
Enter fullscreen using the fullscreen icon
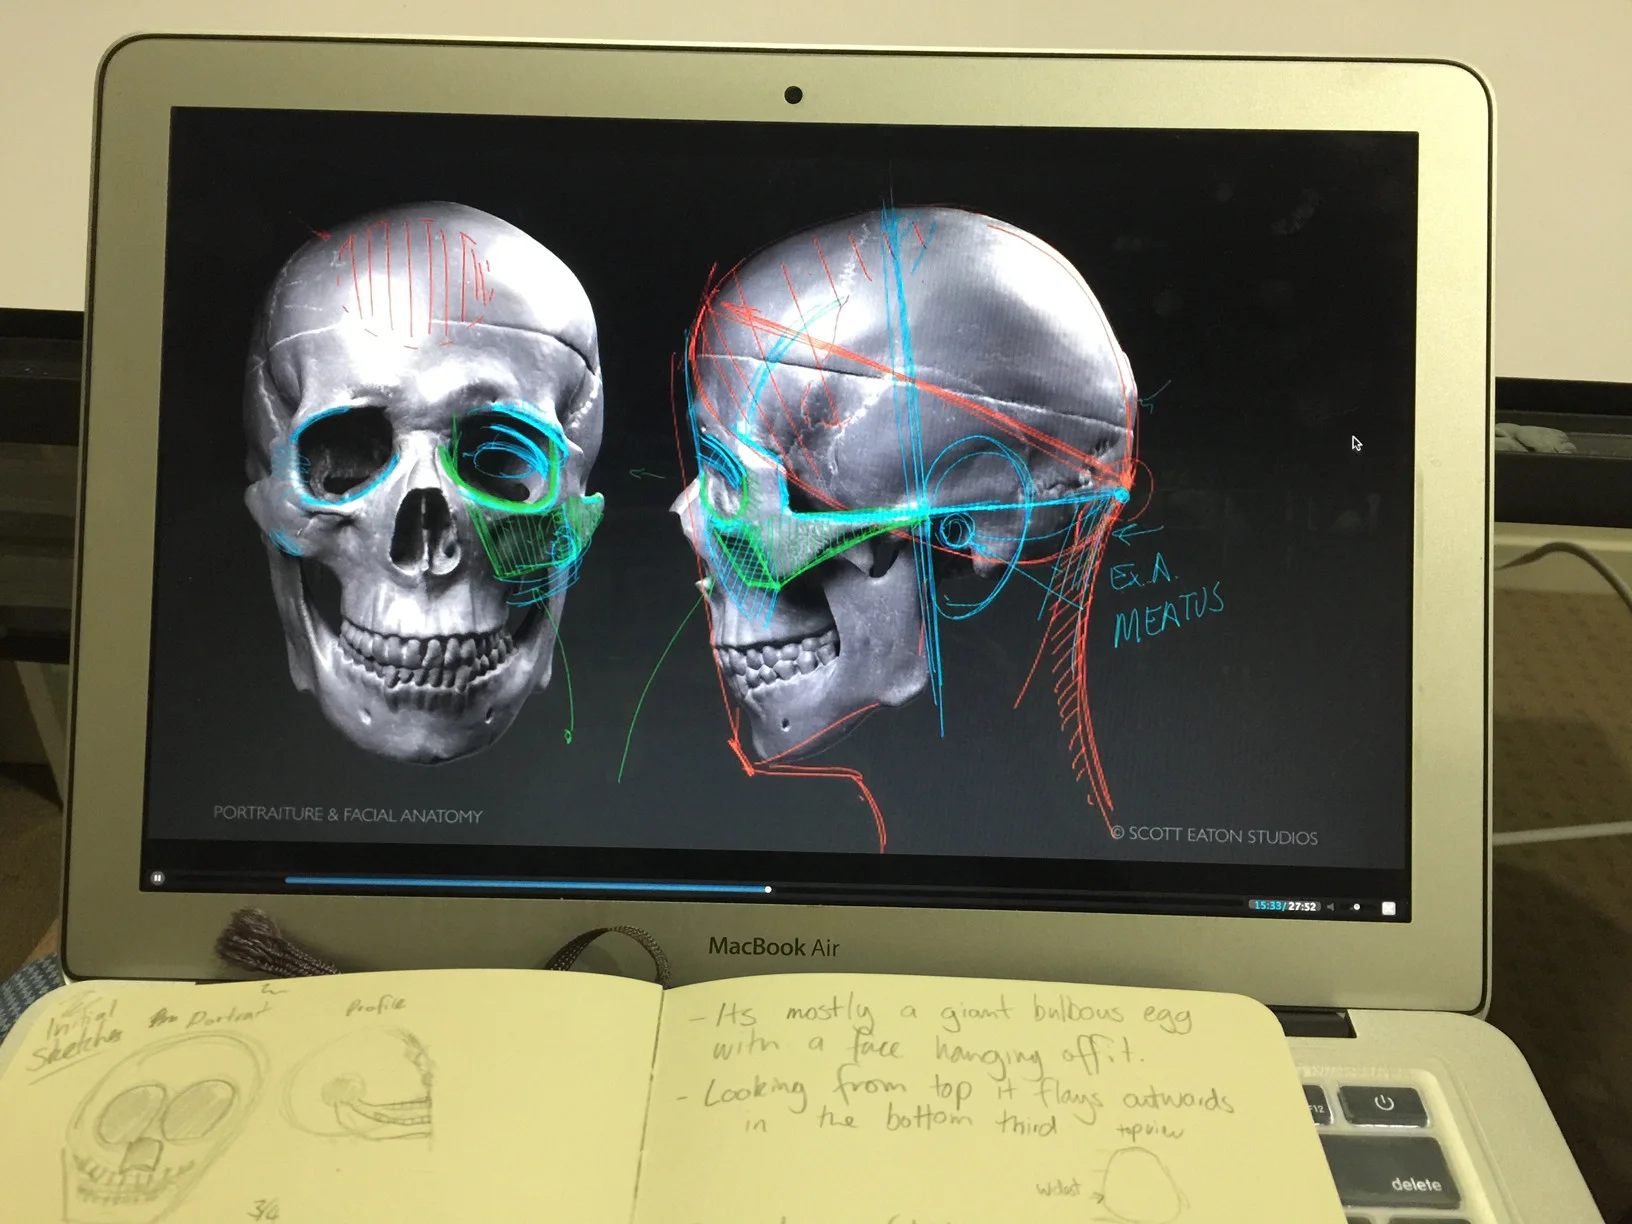click(1388, 908)
